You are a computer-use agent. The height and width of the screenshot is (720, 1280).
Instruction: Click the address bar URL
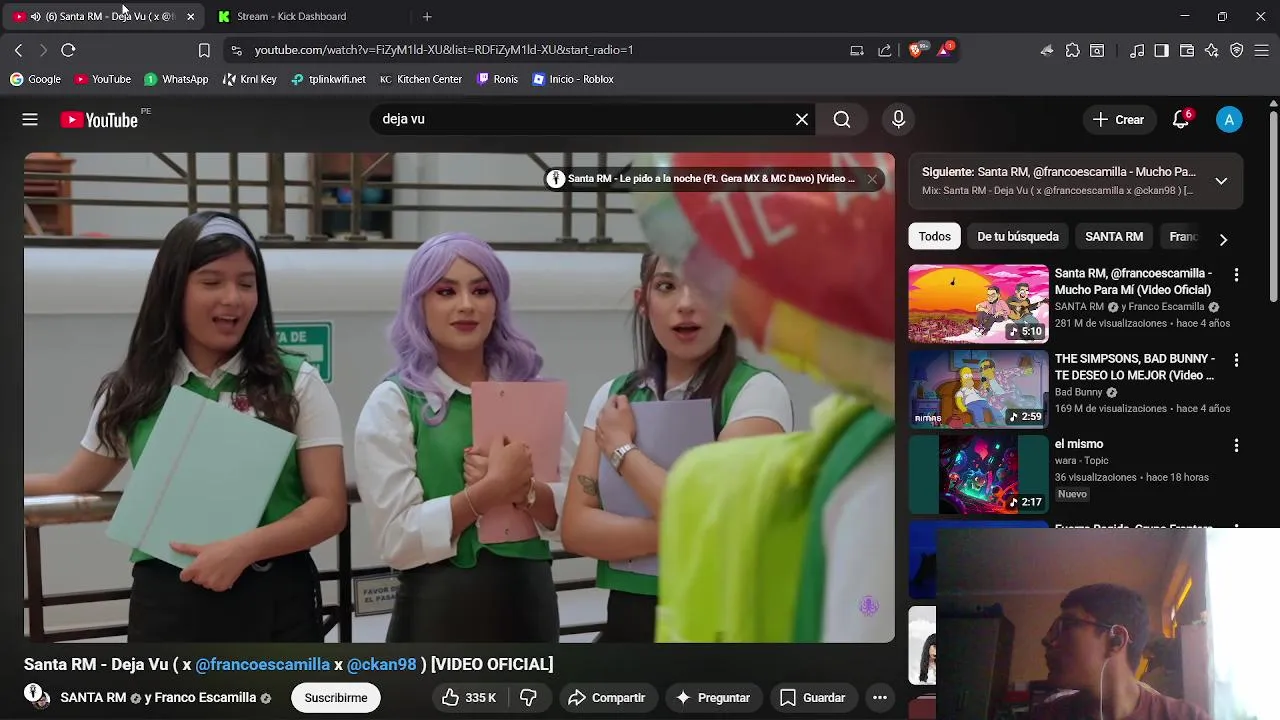tap(444, 50)
